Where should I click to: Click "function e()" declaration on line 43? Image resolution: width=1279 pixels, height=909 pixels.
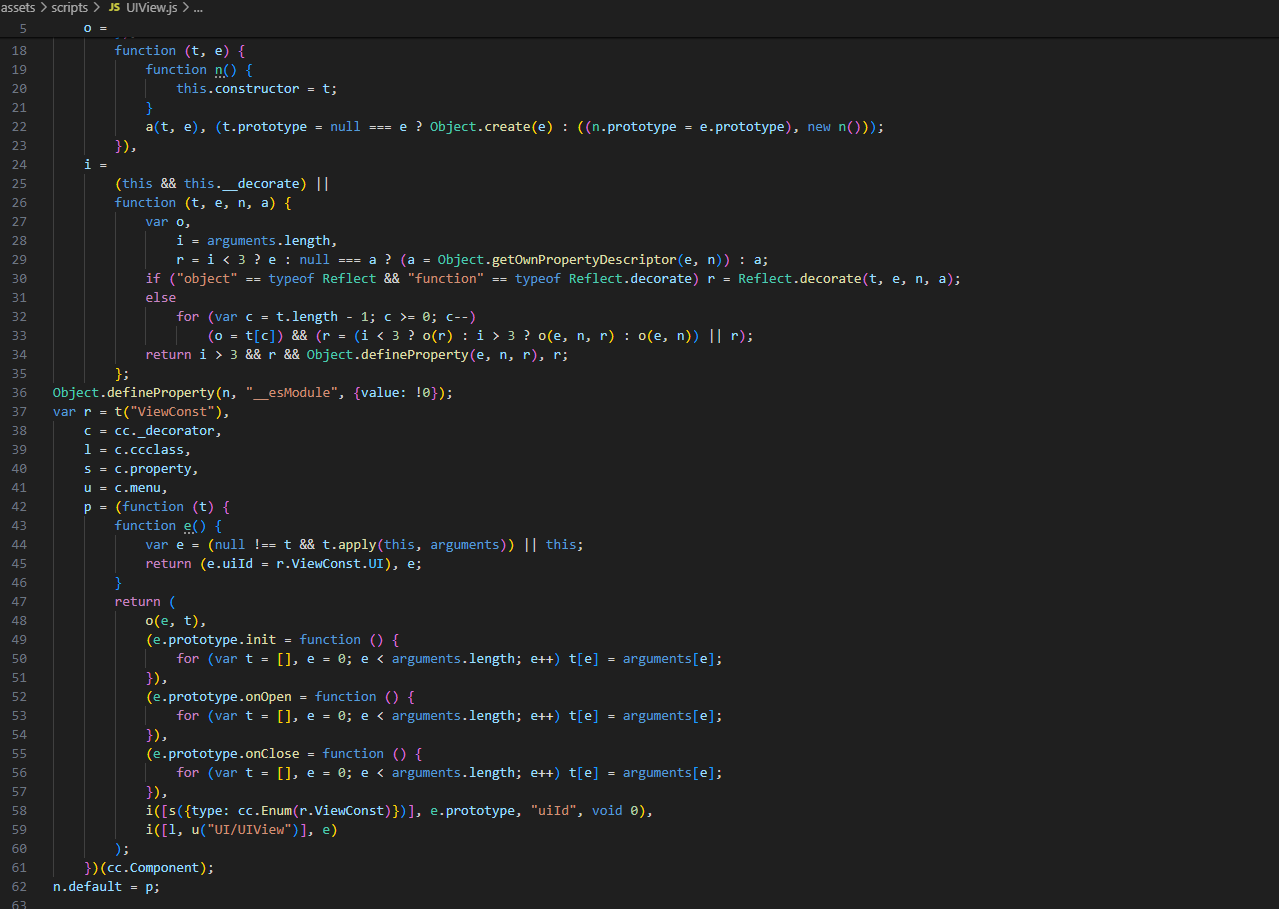pyautogui.click(x=160, y=525)
